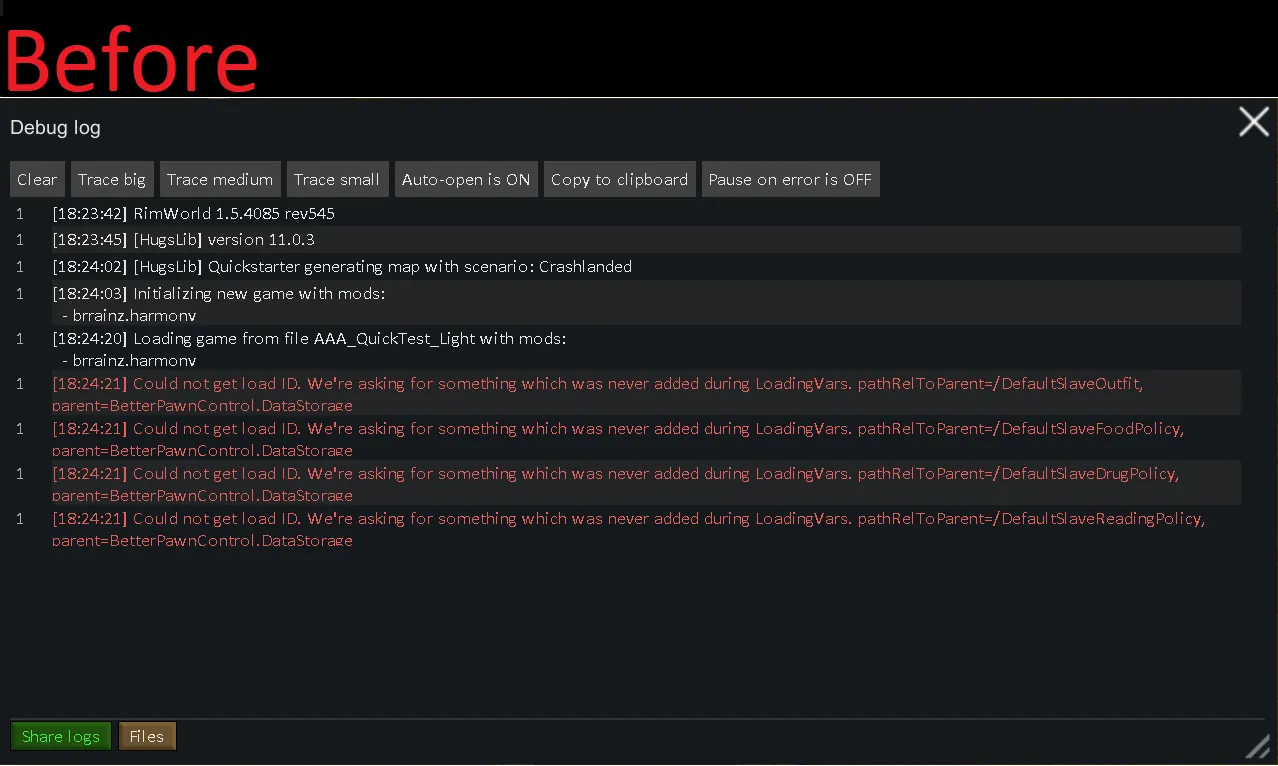This screenshot has height=766, width=1278.
Task: Select Trace medium stack size
Action: (220, 180)
